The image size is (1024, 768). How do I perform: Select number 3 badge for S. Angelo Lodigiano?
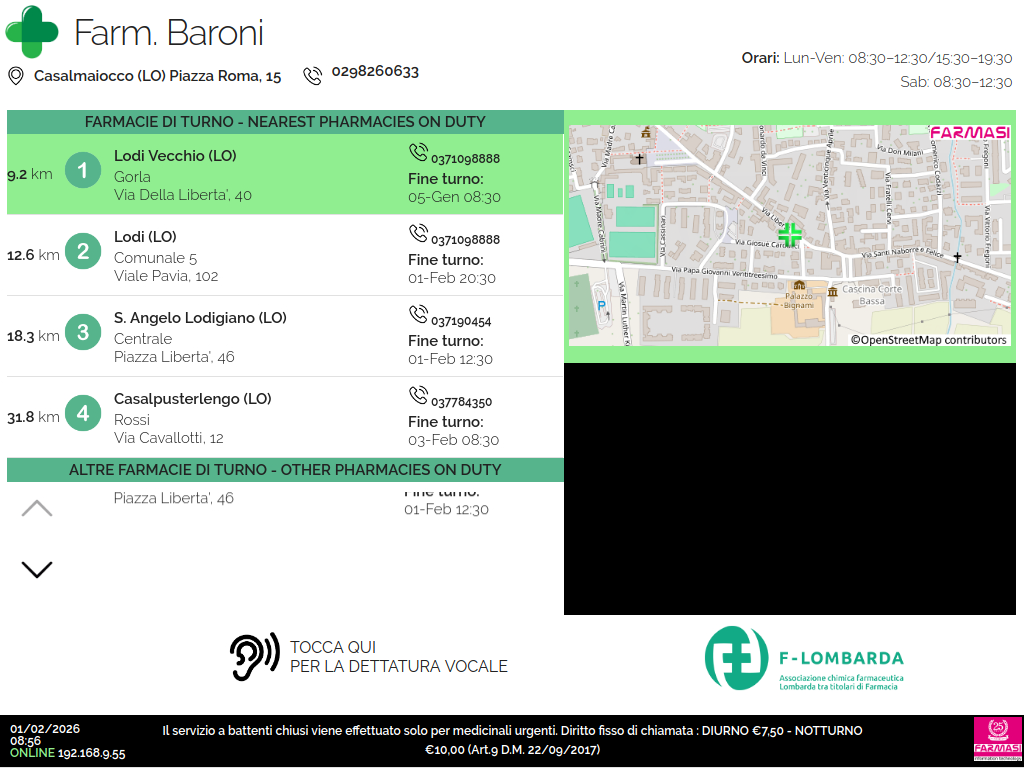tap(83, 333)
